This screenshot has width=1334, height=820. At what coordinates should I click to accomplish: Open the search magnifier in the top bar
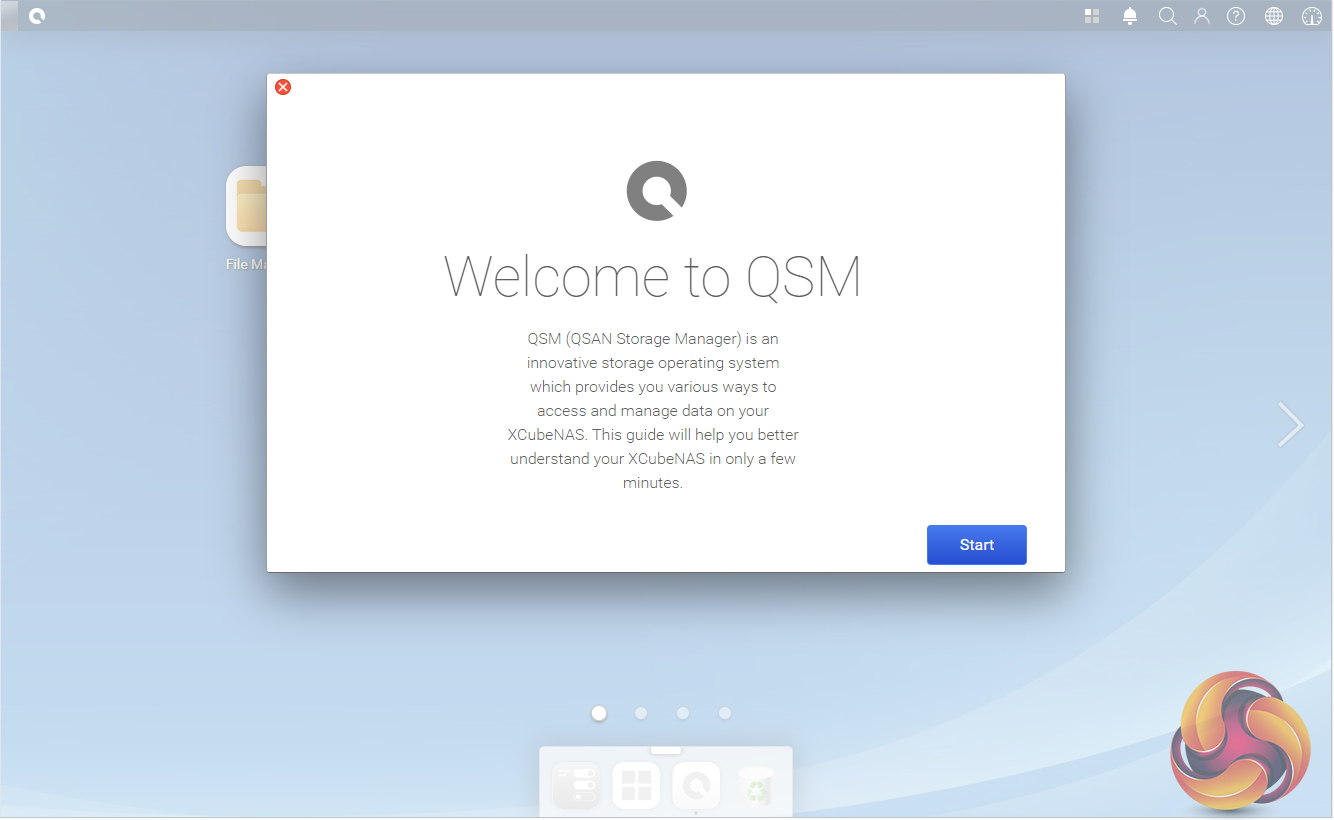pyautogui.click(x=1167, y=16)
